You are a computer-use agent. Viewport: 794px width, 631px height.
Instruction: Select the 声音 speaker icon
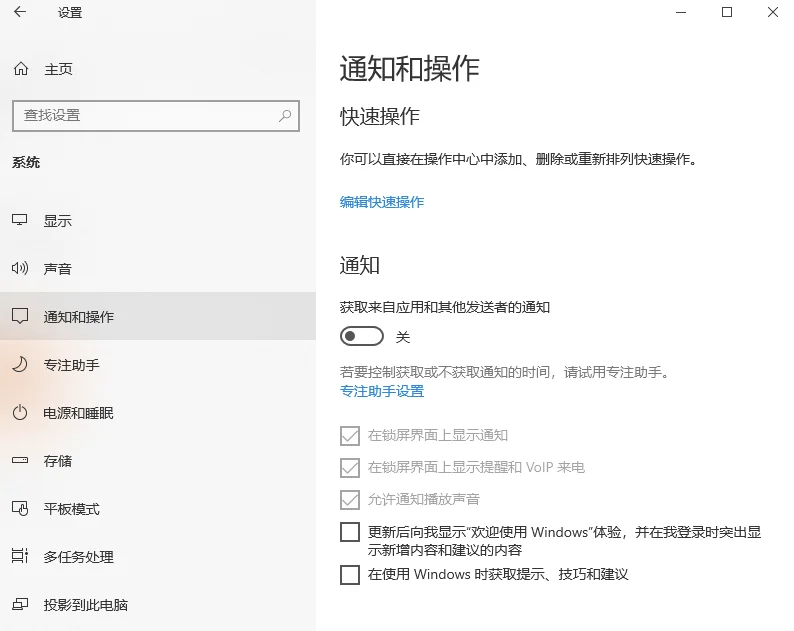[20, 268]
